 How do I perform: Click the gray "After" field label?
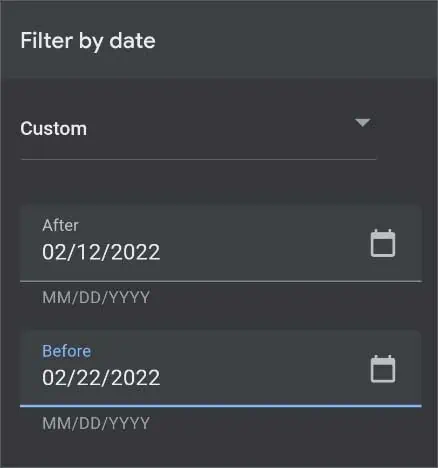60,225
